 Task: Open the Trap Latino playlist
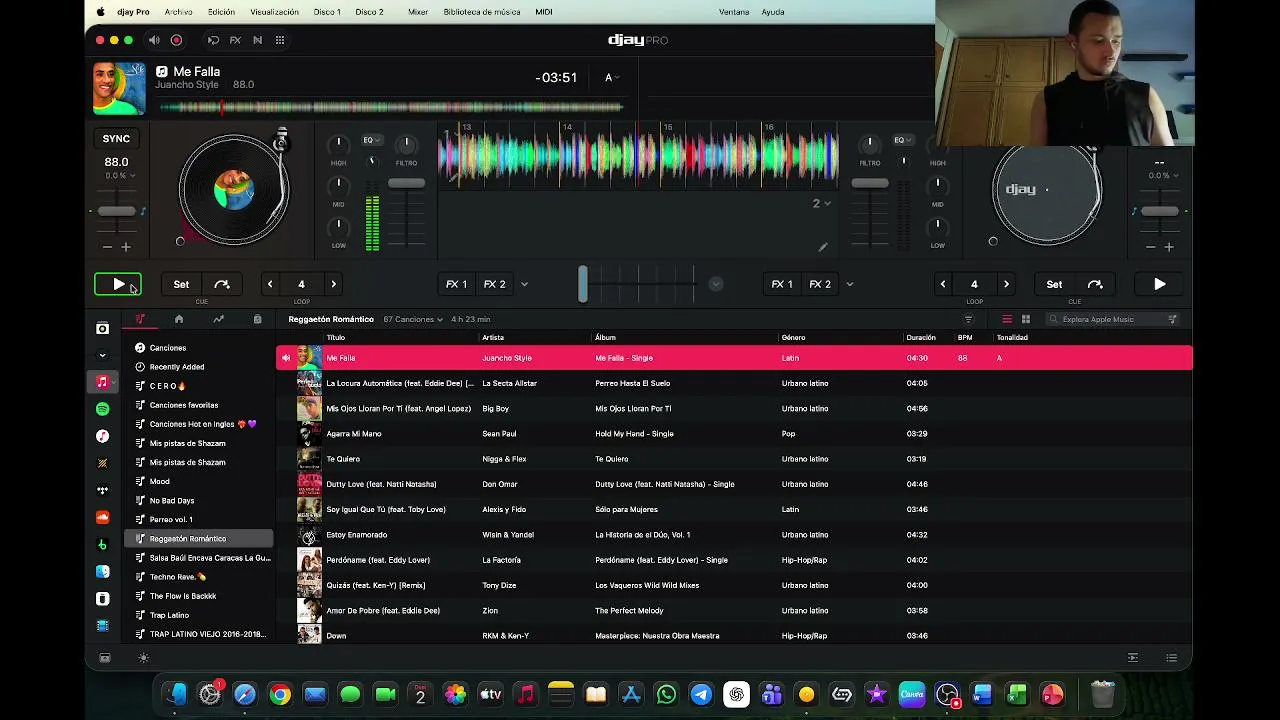pyautogui.click(x=198, y=615)
